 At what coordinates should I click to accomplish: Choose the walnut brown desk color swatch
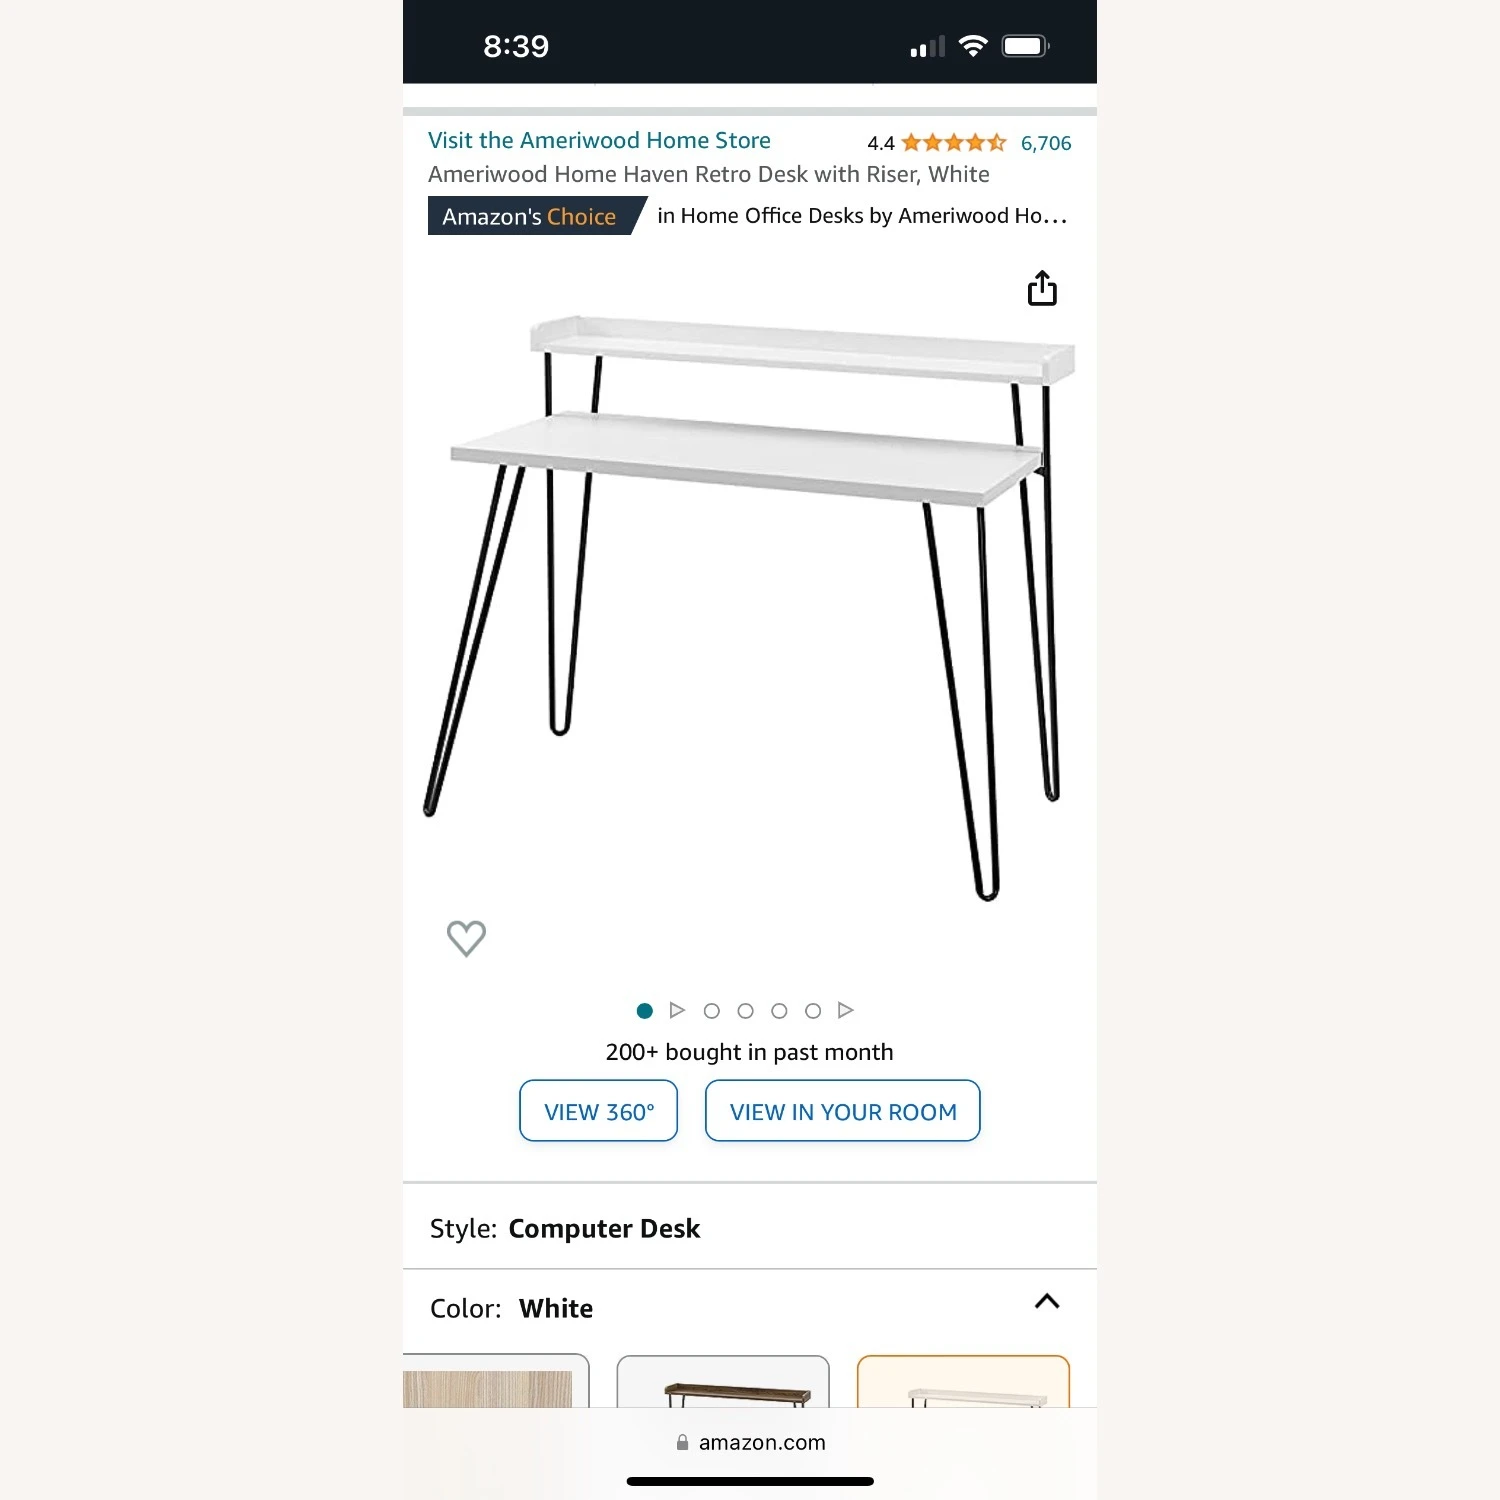click(x=723, y=1381)
